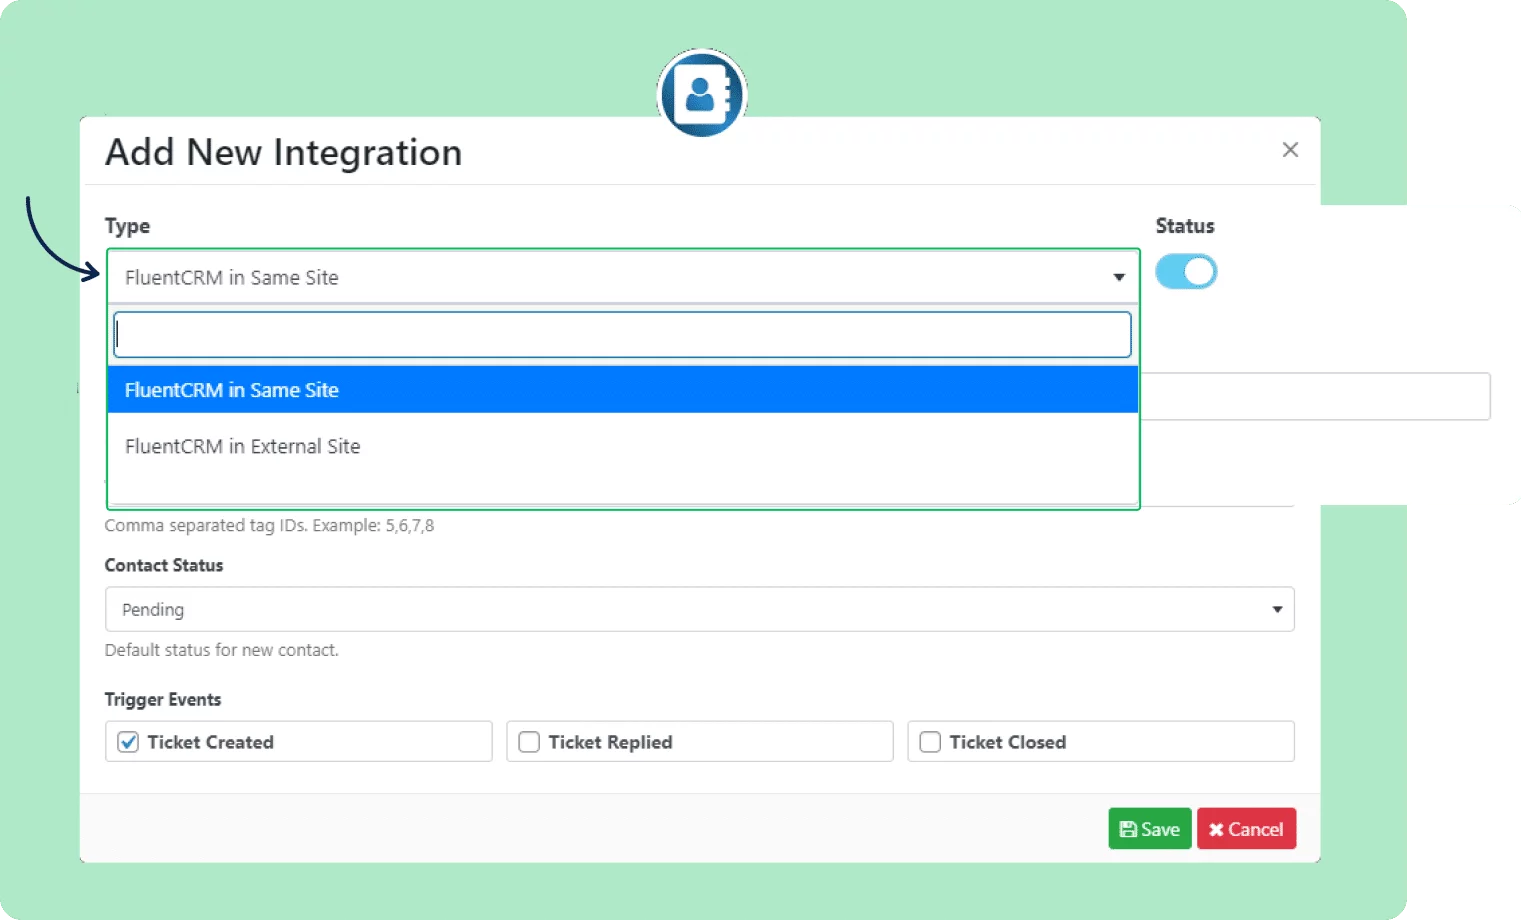Save the new integration

pos(1150,829)
